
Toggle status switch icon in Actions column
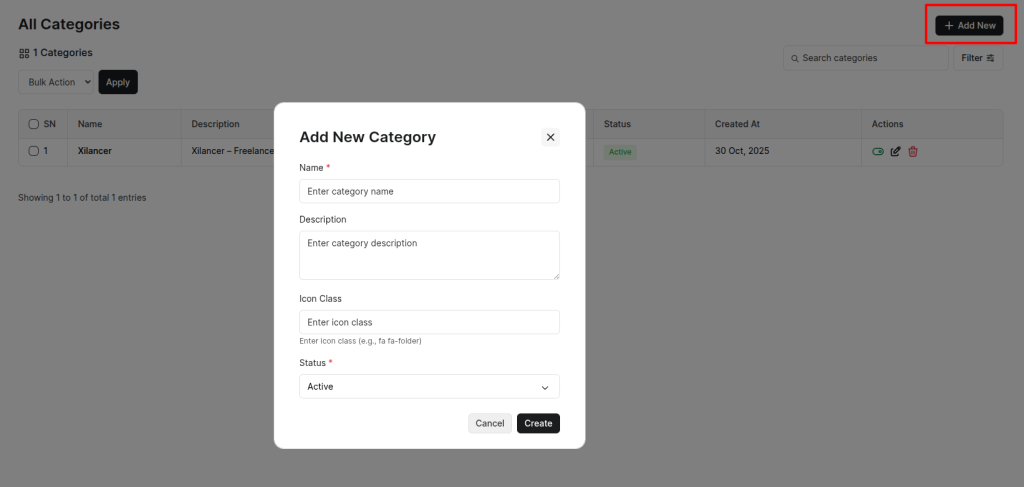[878, 151]
